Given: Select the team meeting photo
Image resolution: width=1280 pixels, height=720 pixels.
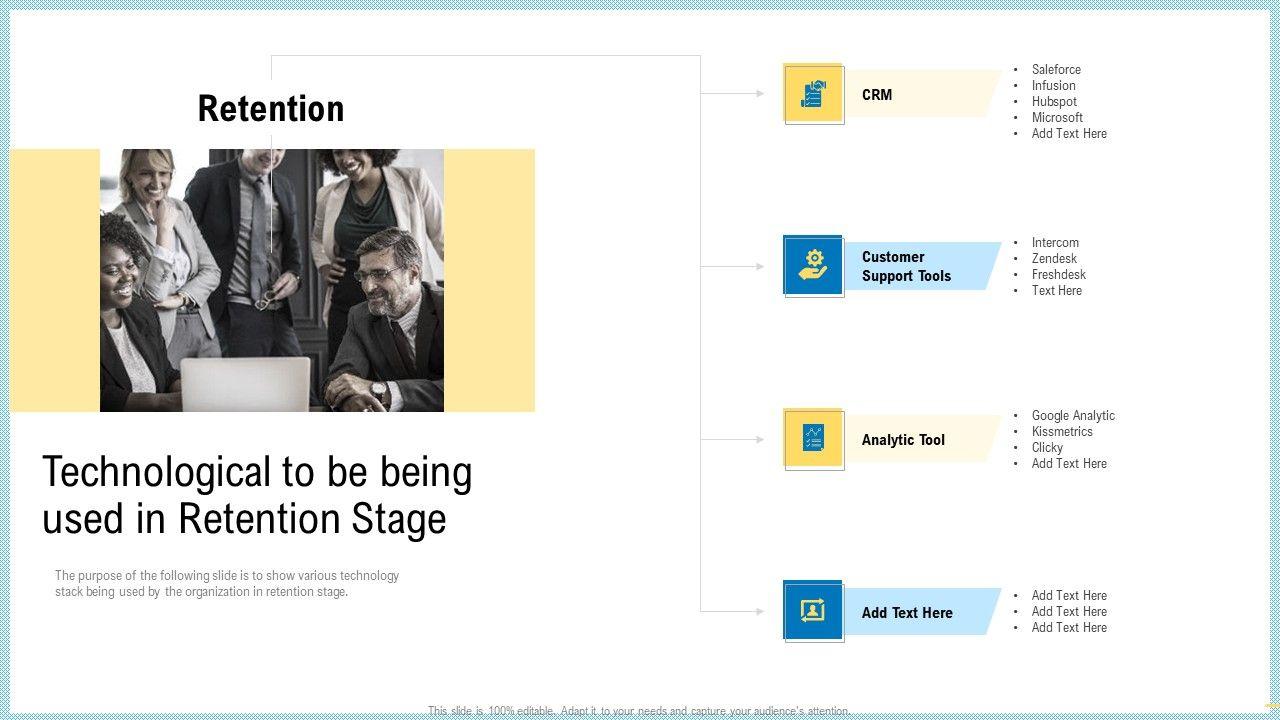Looking at the screenshot, I should pos(272,280).
